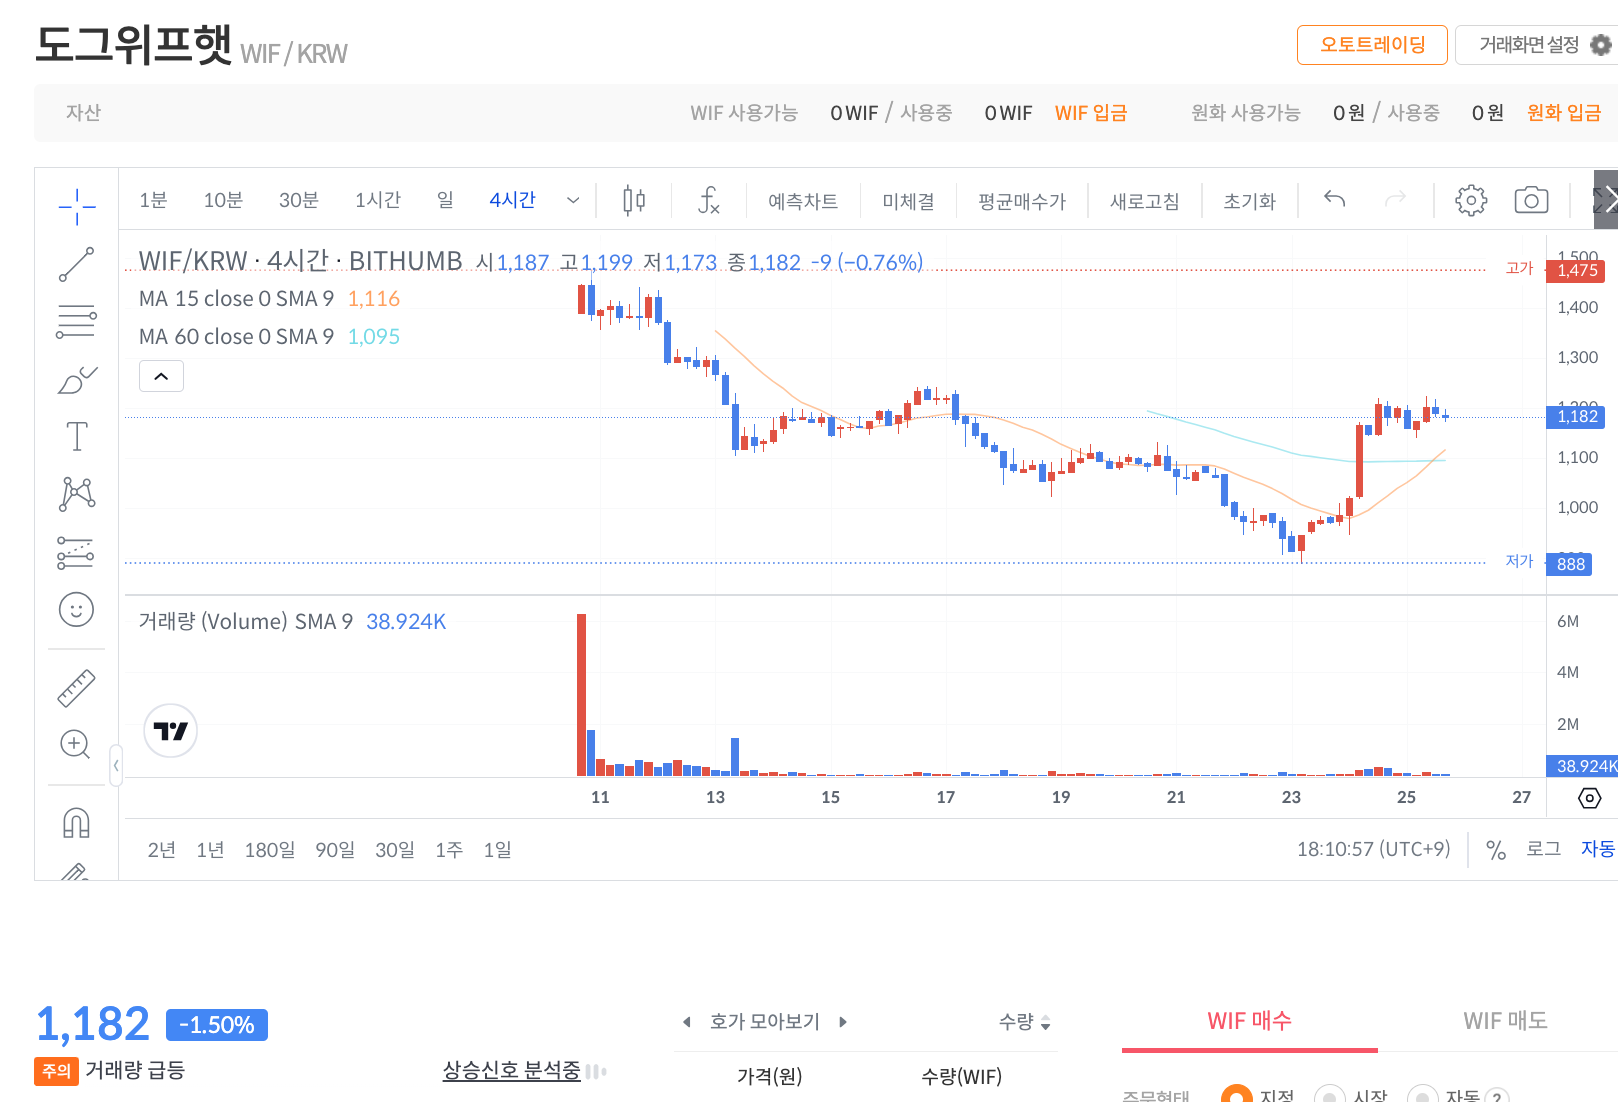Select the text annotation tool
Screen dimensions: 1618x1102
tap(77, 436)
